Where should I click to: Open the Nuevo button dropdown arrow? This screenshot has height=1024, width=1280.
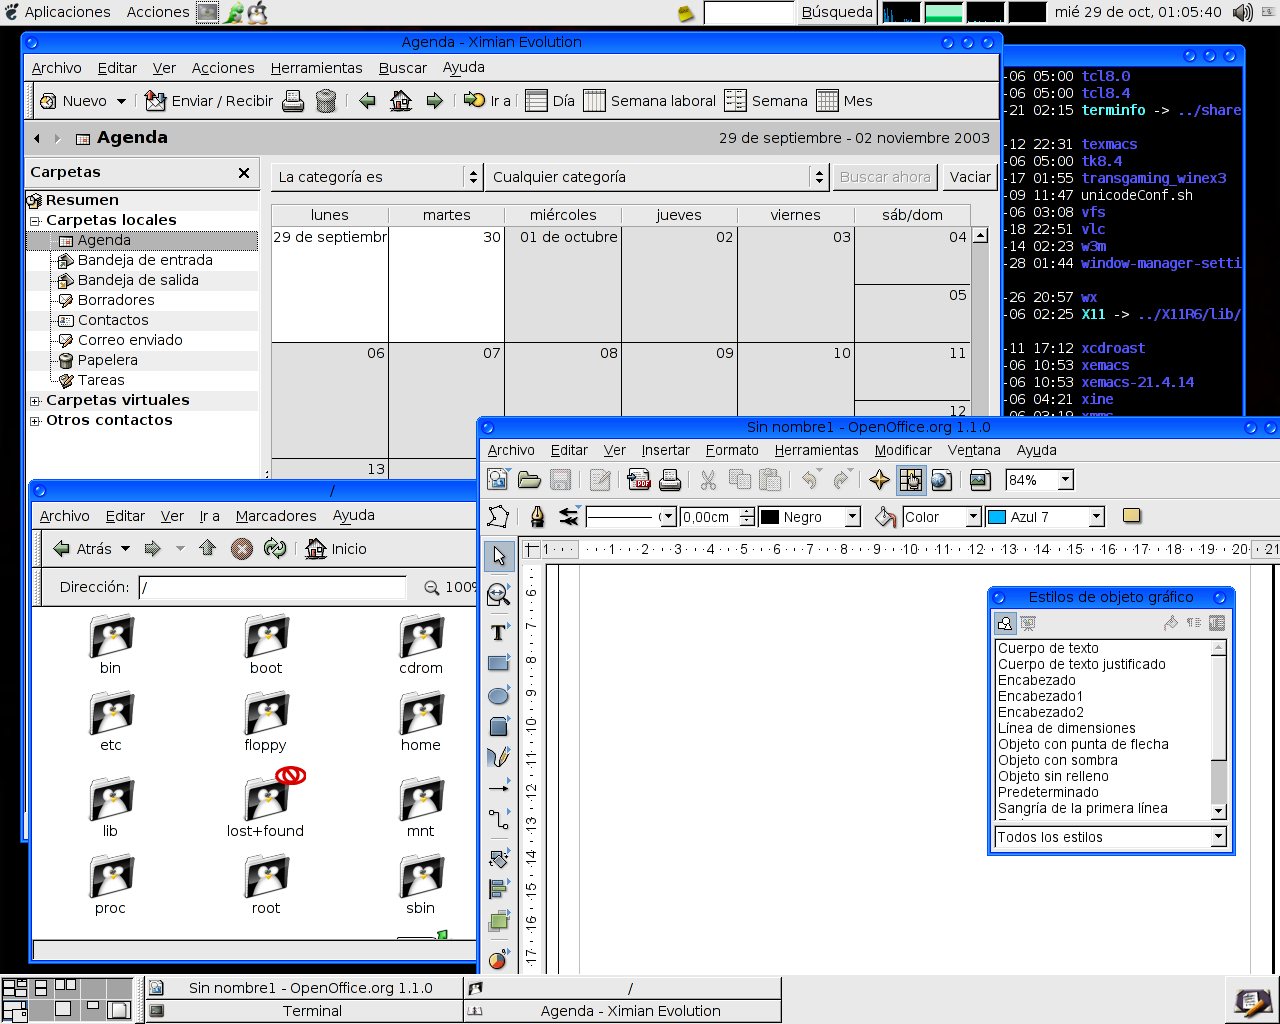pyautogui.click(x=121, y=101)
